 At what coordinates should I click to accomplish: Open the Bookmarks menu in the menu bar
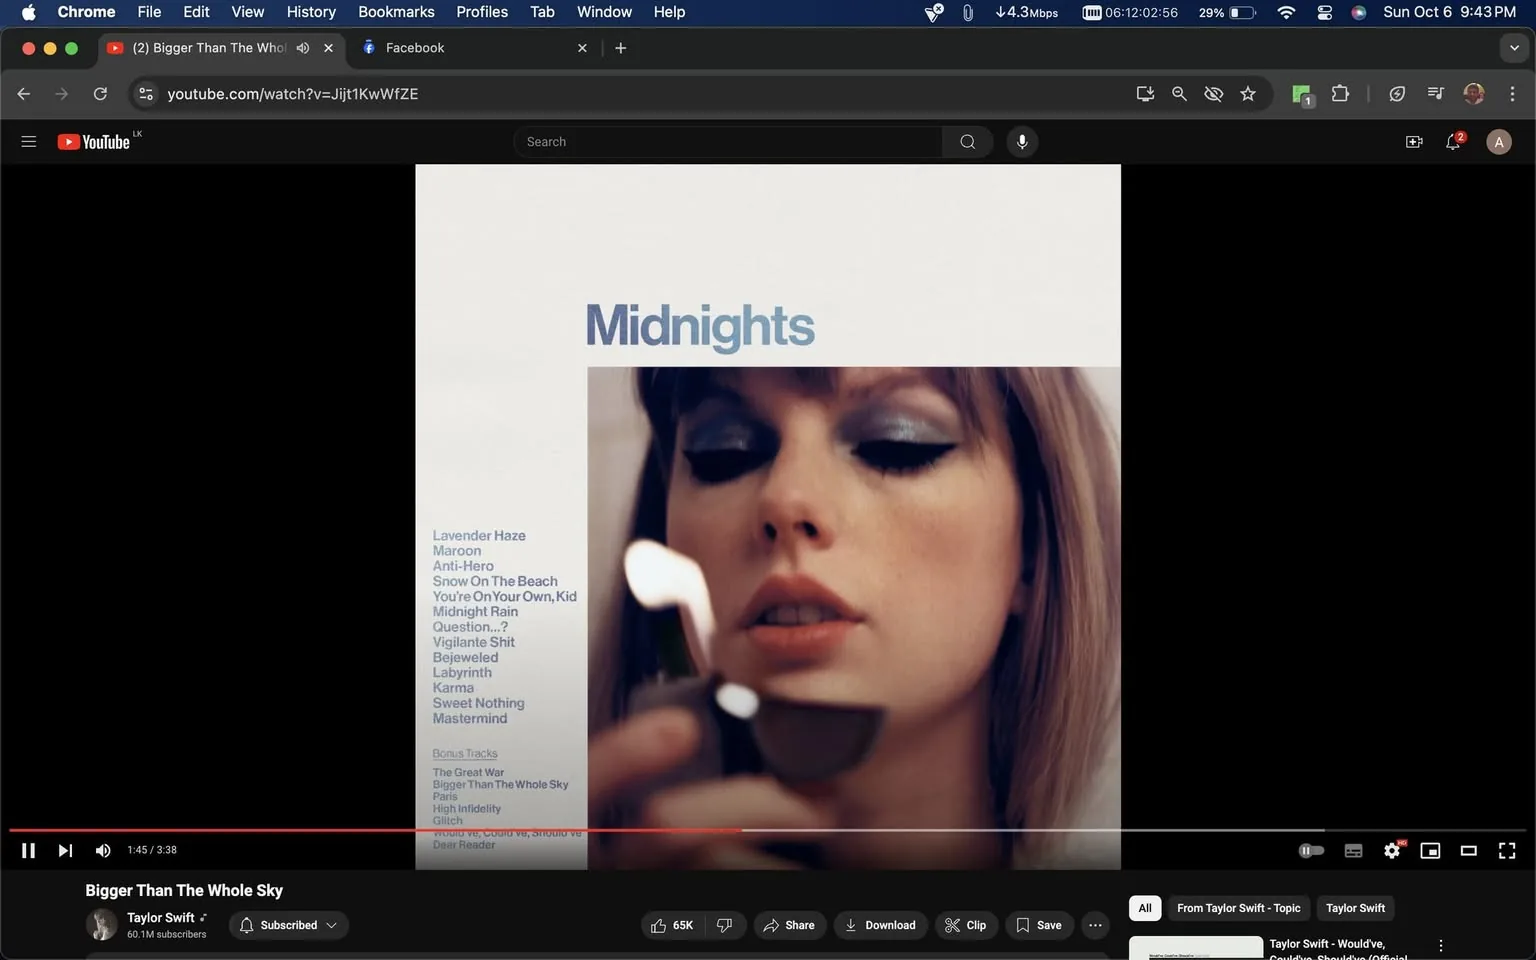click(x=396, y=12)
